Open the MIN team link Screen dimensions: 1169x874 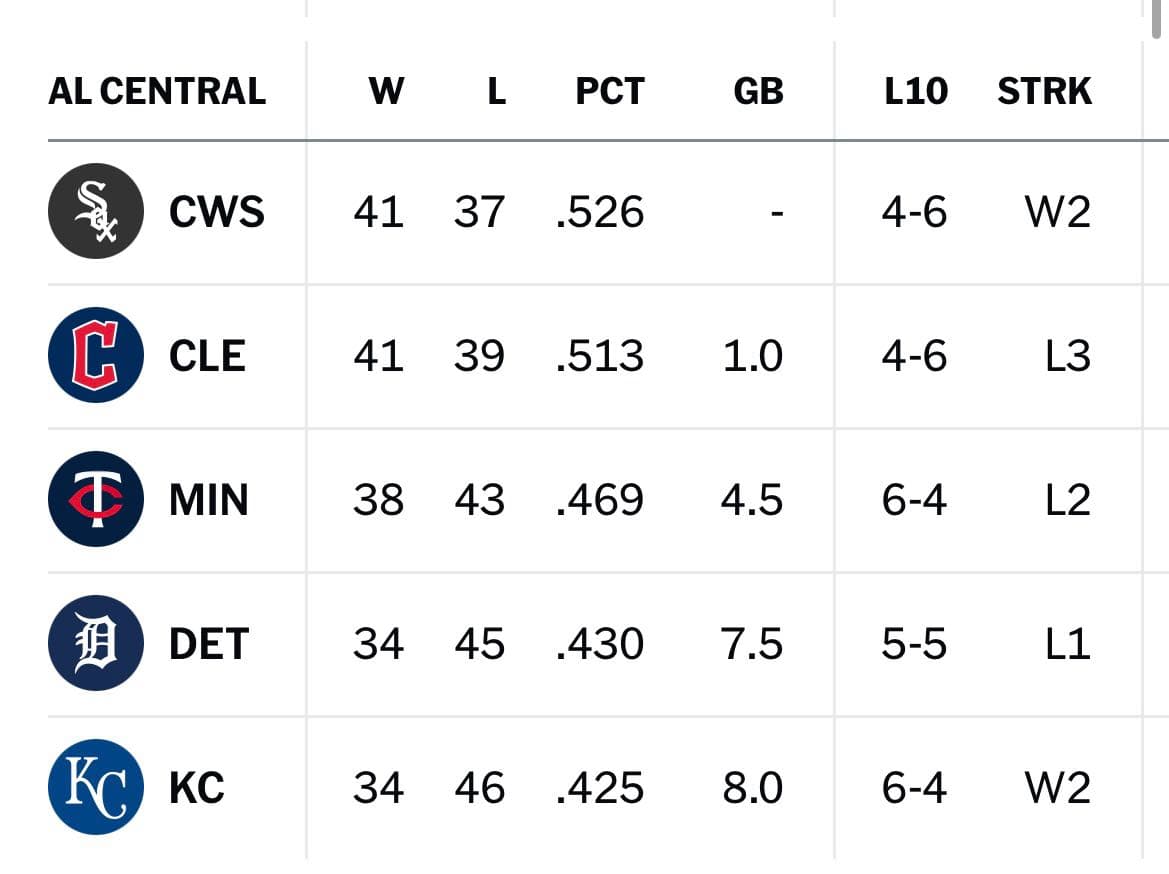(209, 500)
